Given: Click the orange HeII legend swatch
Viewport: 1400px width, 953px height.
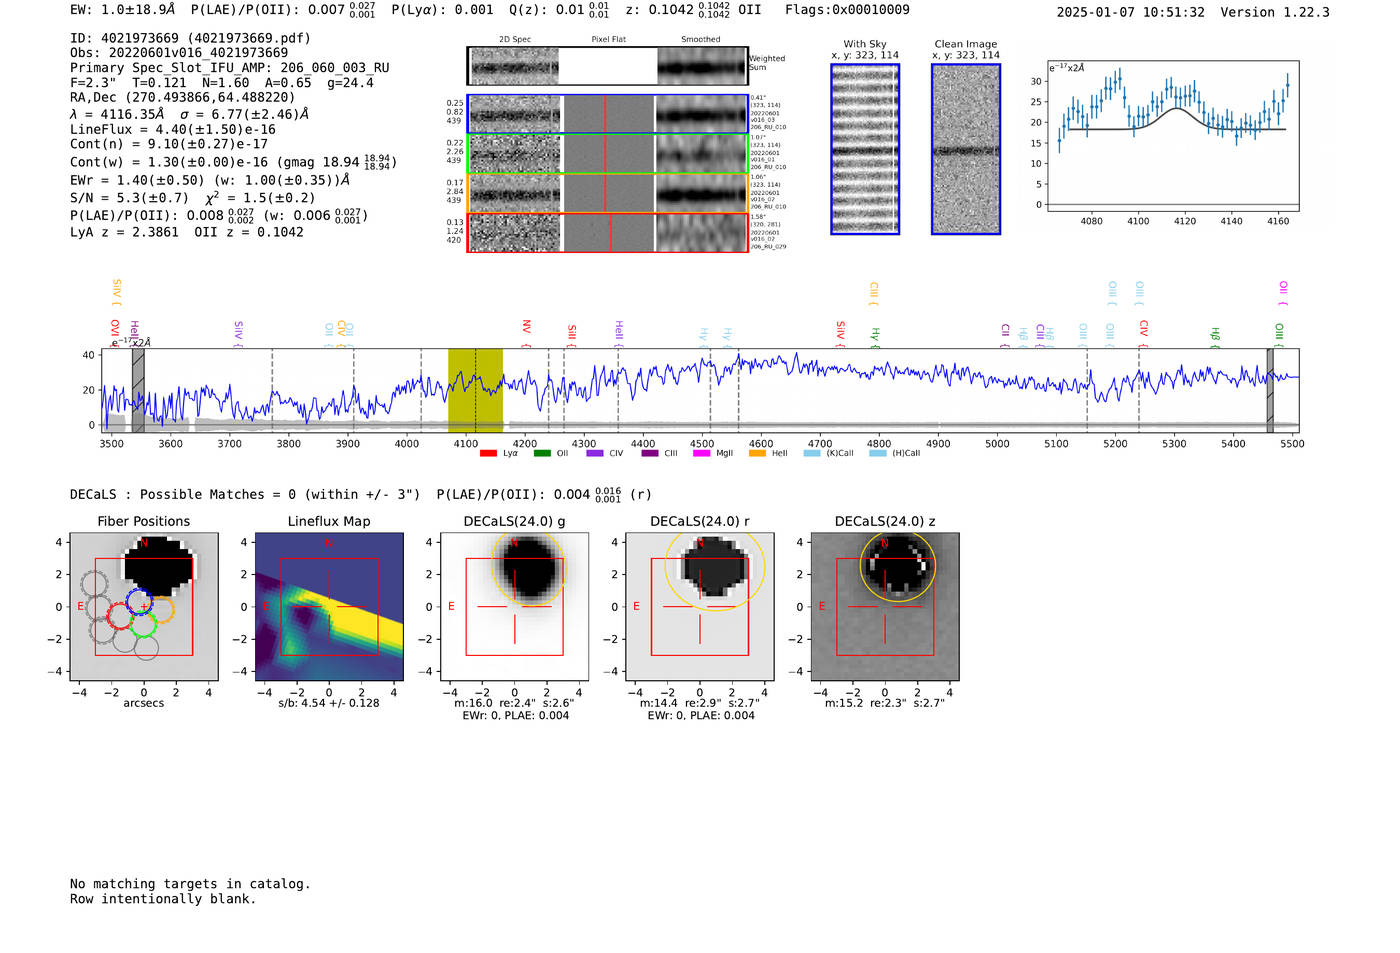Looking at the screenshot, I should pos(757,453).
